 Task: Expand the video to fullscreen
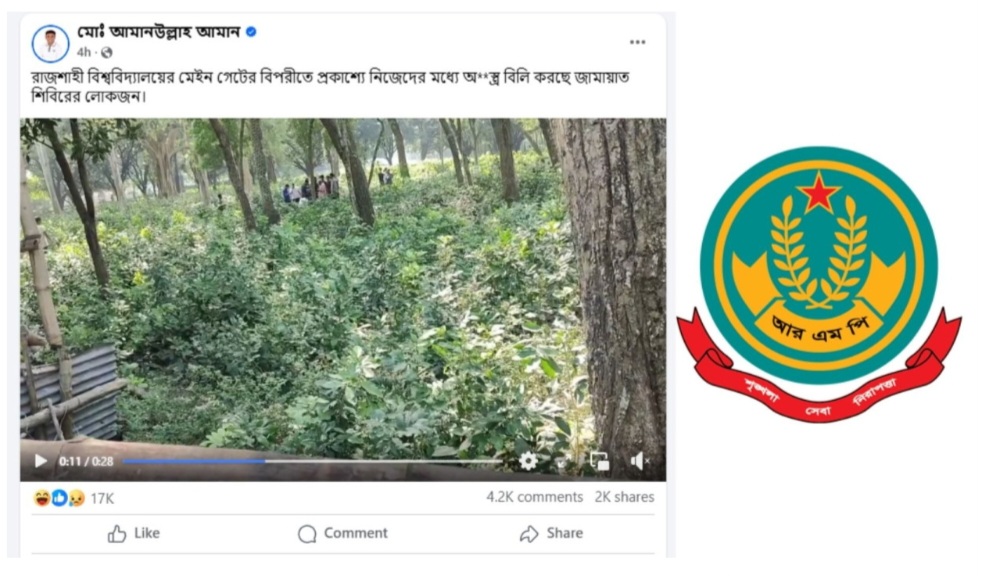pos(562,462)
